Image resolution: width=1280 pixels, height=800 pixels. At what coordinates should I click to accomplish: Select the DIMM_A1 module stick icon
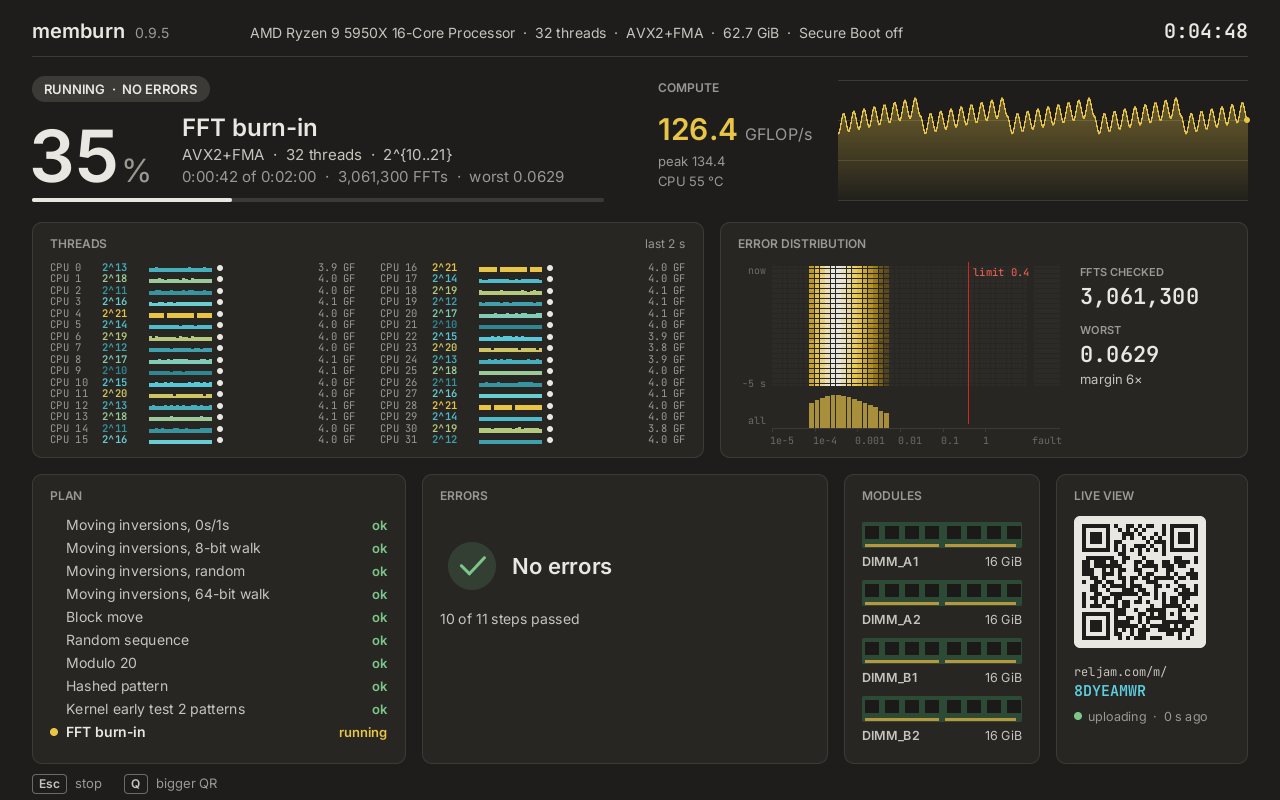(942, 535)
